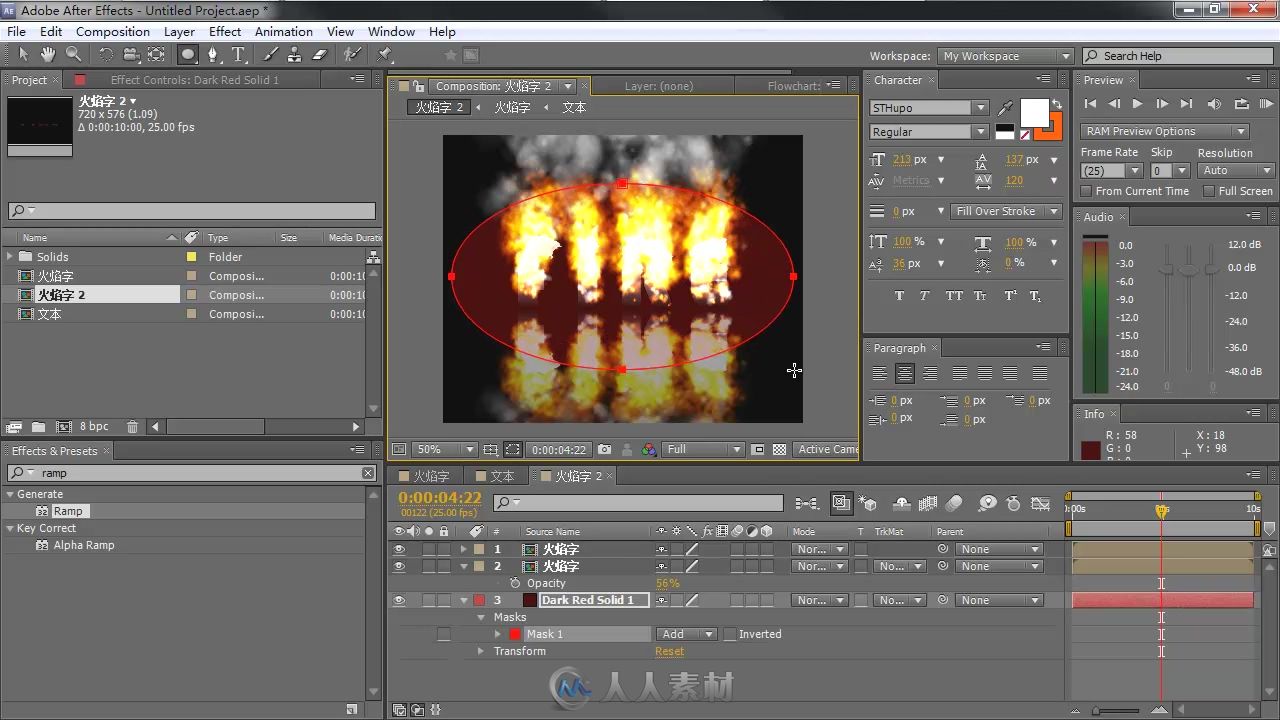
Task: Select the Ellipse mask shape tool
Action: [188, 55]
